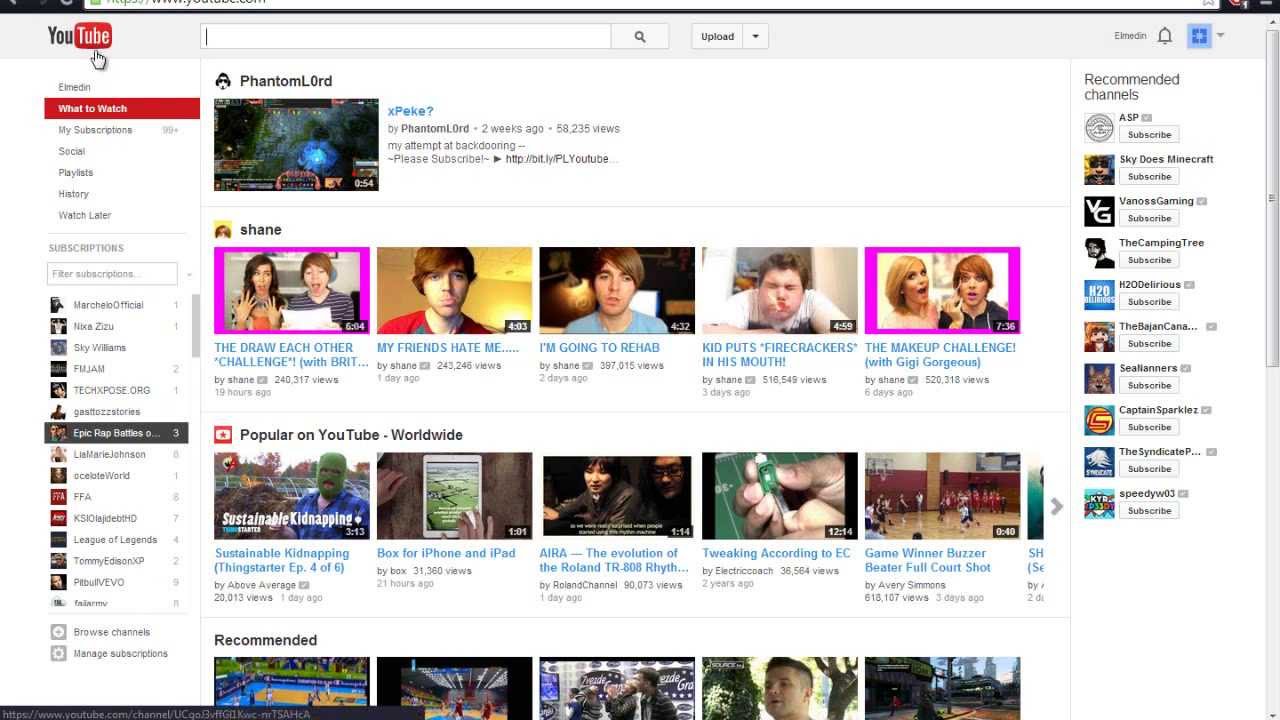This screenshot has height=720, width=1280.
Task: Open the dropdown next to Filter subscriptions
Action: 188,274
